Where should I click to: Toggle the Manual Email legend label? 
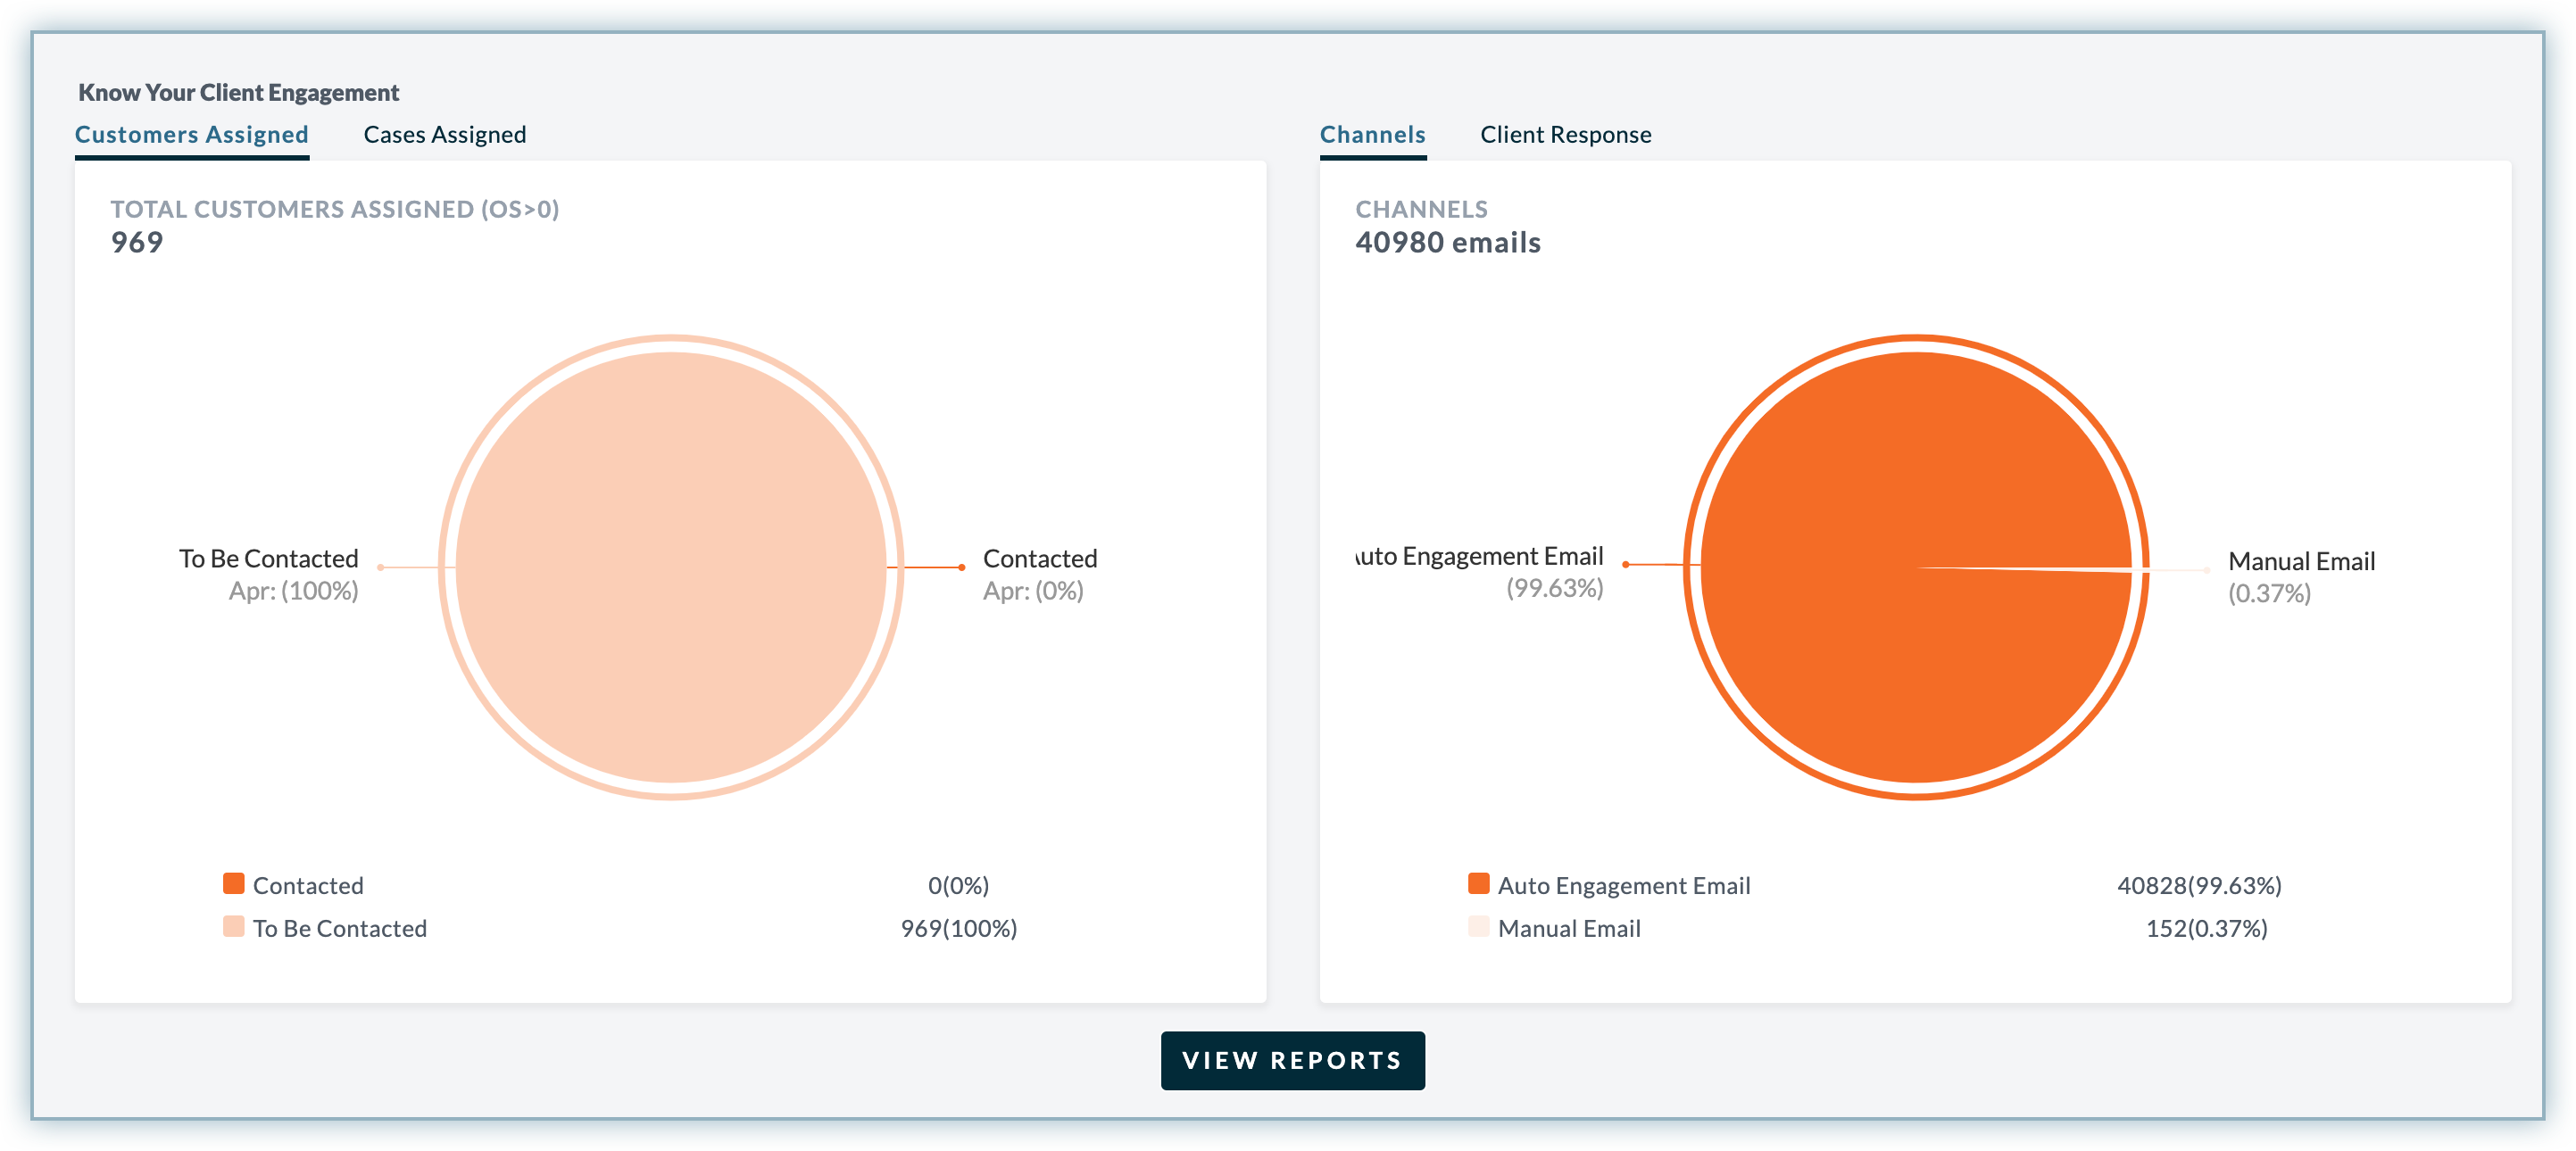[x=1568, y=928]
